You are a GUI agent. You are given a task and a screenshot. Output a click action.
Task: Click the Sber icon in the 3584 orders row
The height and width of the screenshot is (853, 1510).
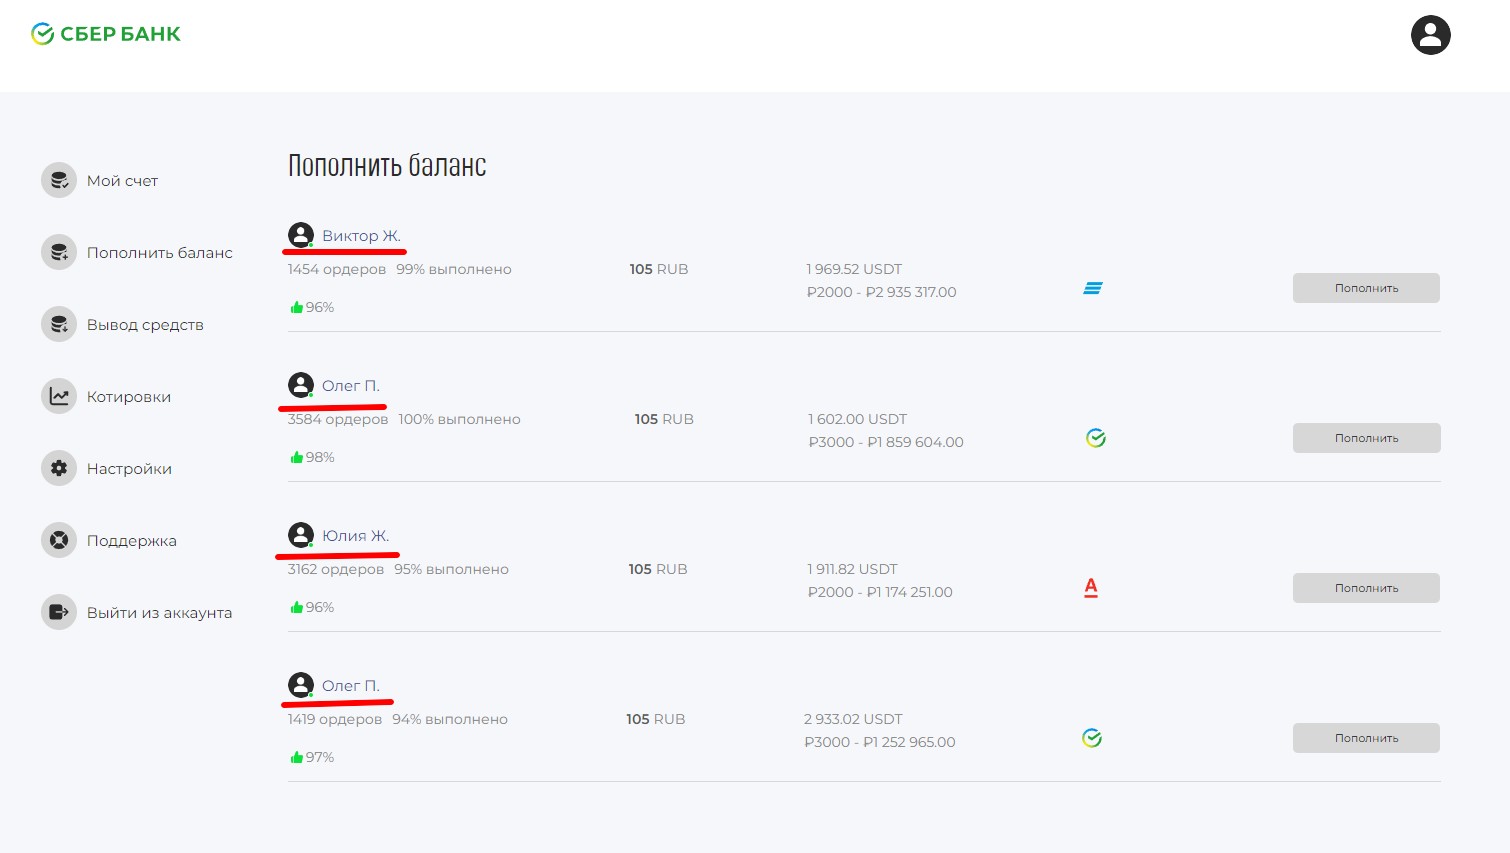[1096, 438]
